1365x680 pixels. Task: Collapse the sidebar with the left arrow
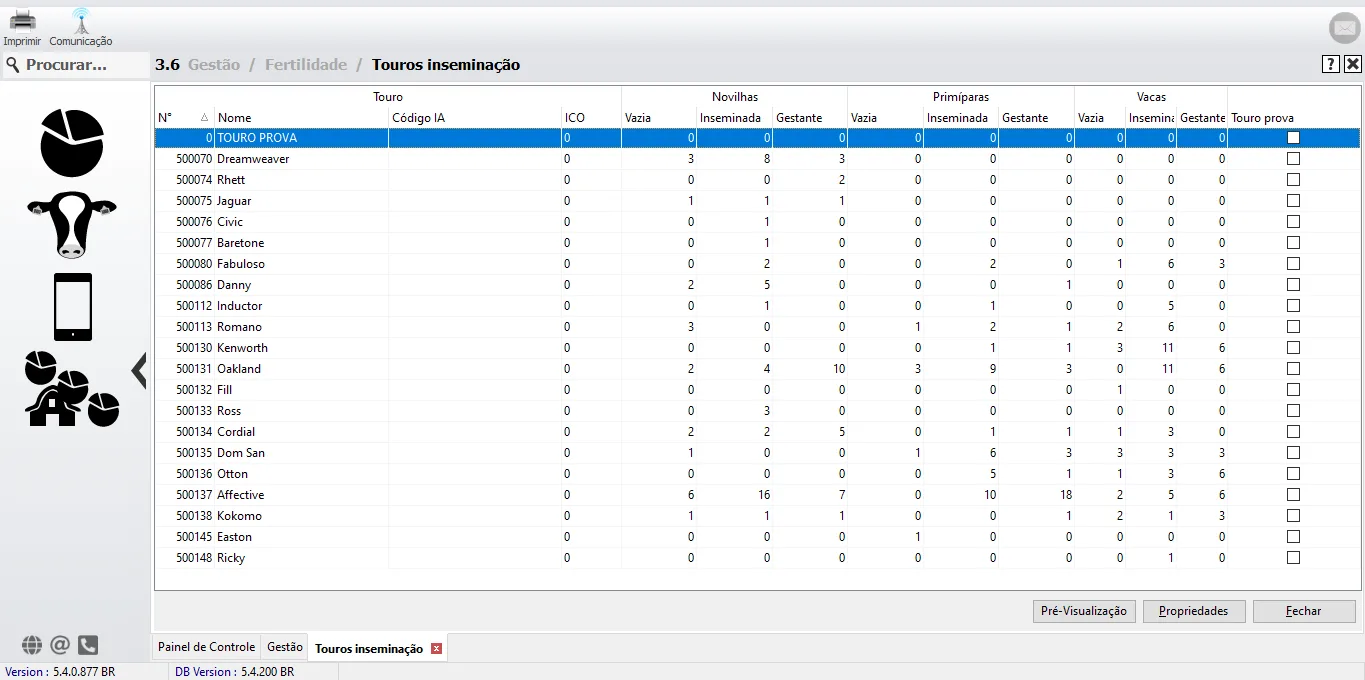click(139, 369)
